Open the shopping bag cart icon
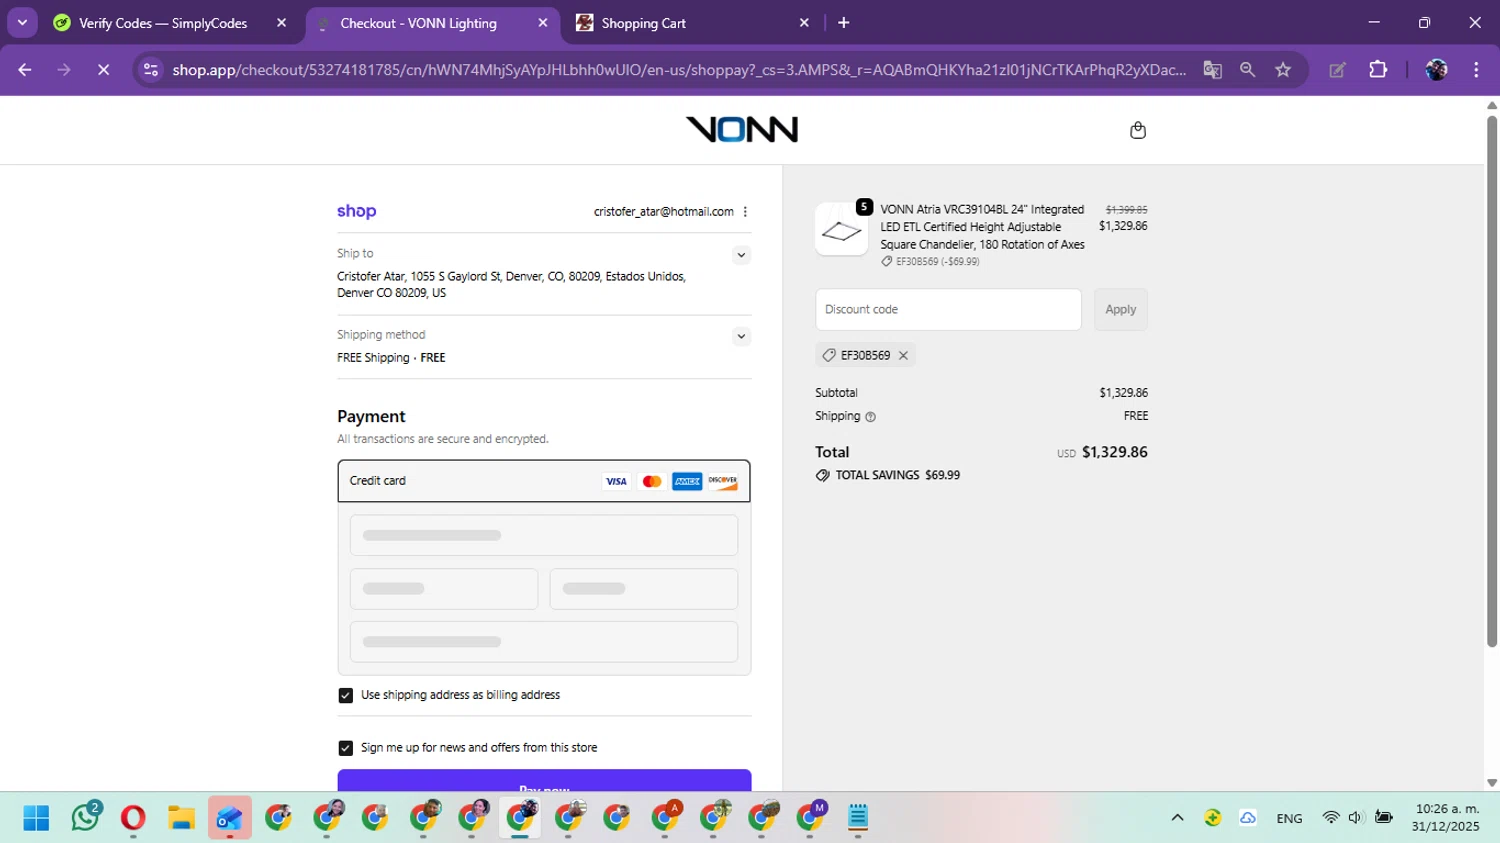Viewport: 1500px width, 843px height. coord(1137,130)
